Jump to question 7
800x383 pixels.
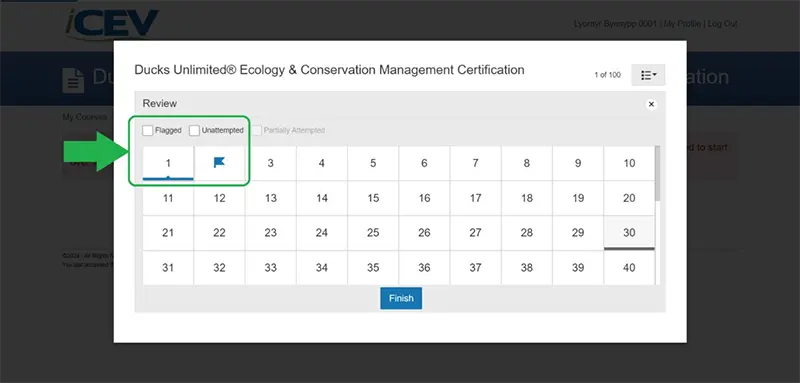pos(476,163)
